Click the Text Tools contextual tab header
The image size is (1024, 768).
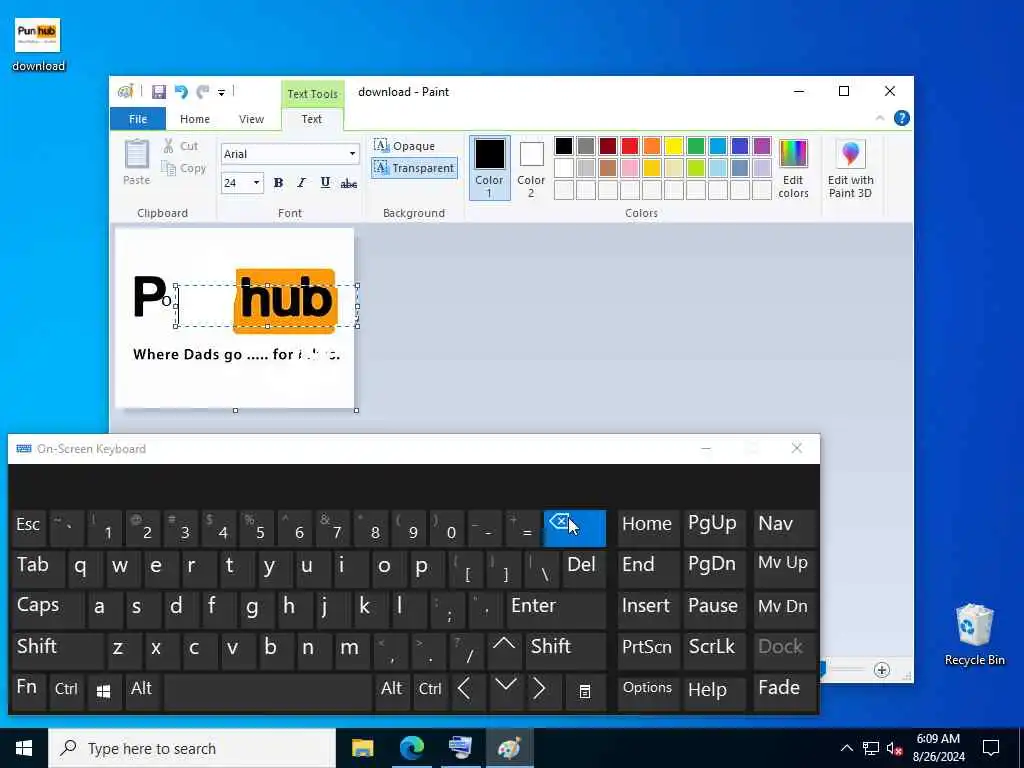(313, 94)
